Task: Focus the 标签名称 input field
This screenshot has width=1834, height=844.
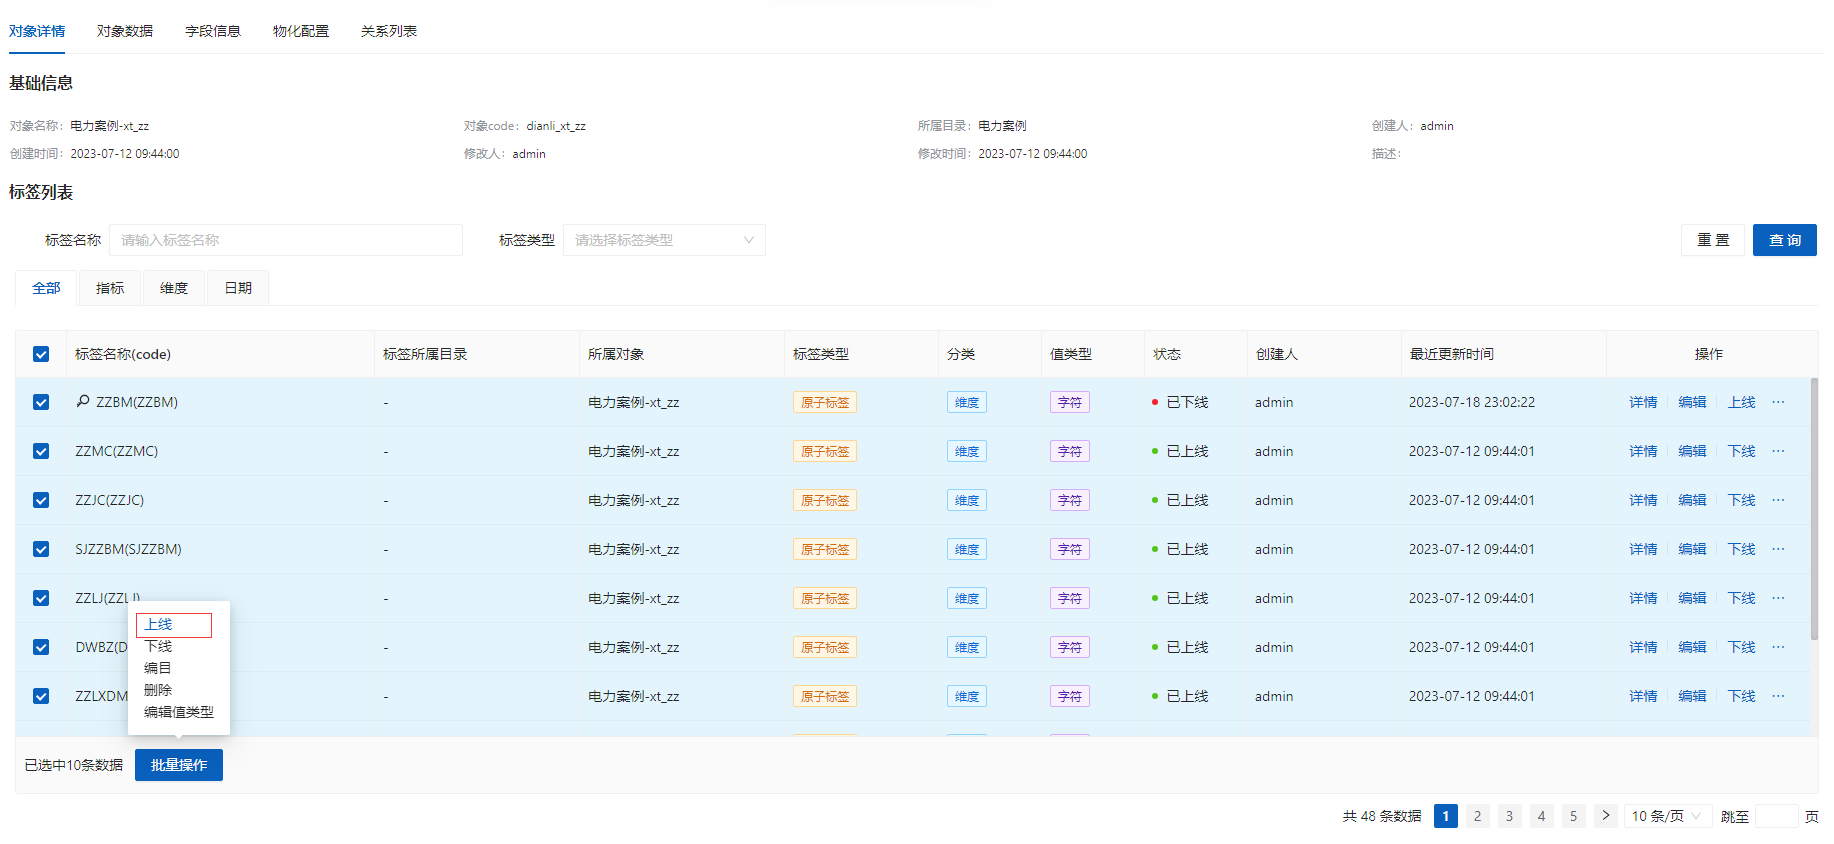Action: (286, 240)
